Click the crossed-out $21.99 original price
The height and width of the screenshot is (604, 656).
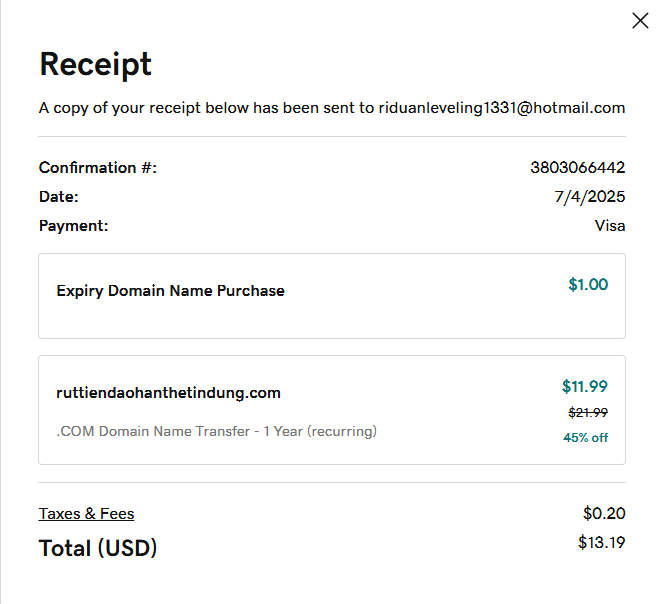[x=588, y=413]
